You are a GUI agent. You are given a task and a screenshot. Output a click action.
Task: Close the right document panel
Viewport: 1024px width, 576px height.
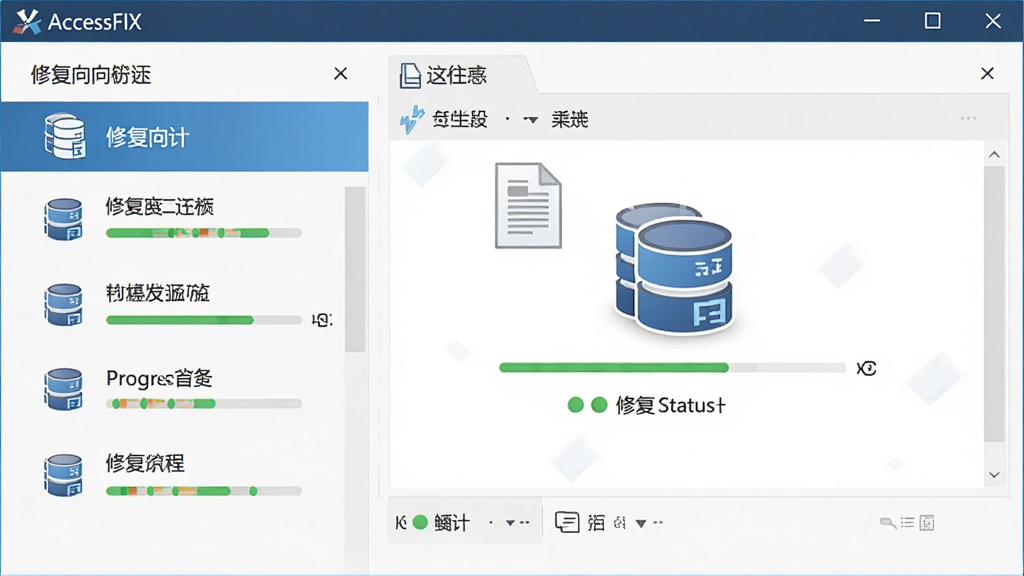tap(987, 73)
